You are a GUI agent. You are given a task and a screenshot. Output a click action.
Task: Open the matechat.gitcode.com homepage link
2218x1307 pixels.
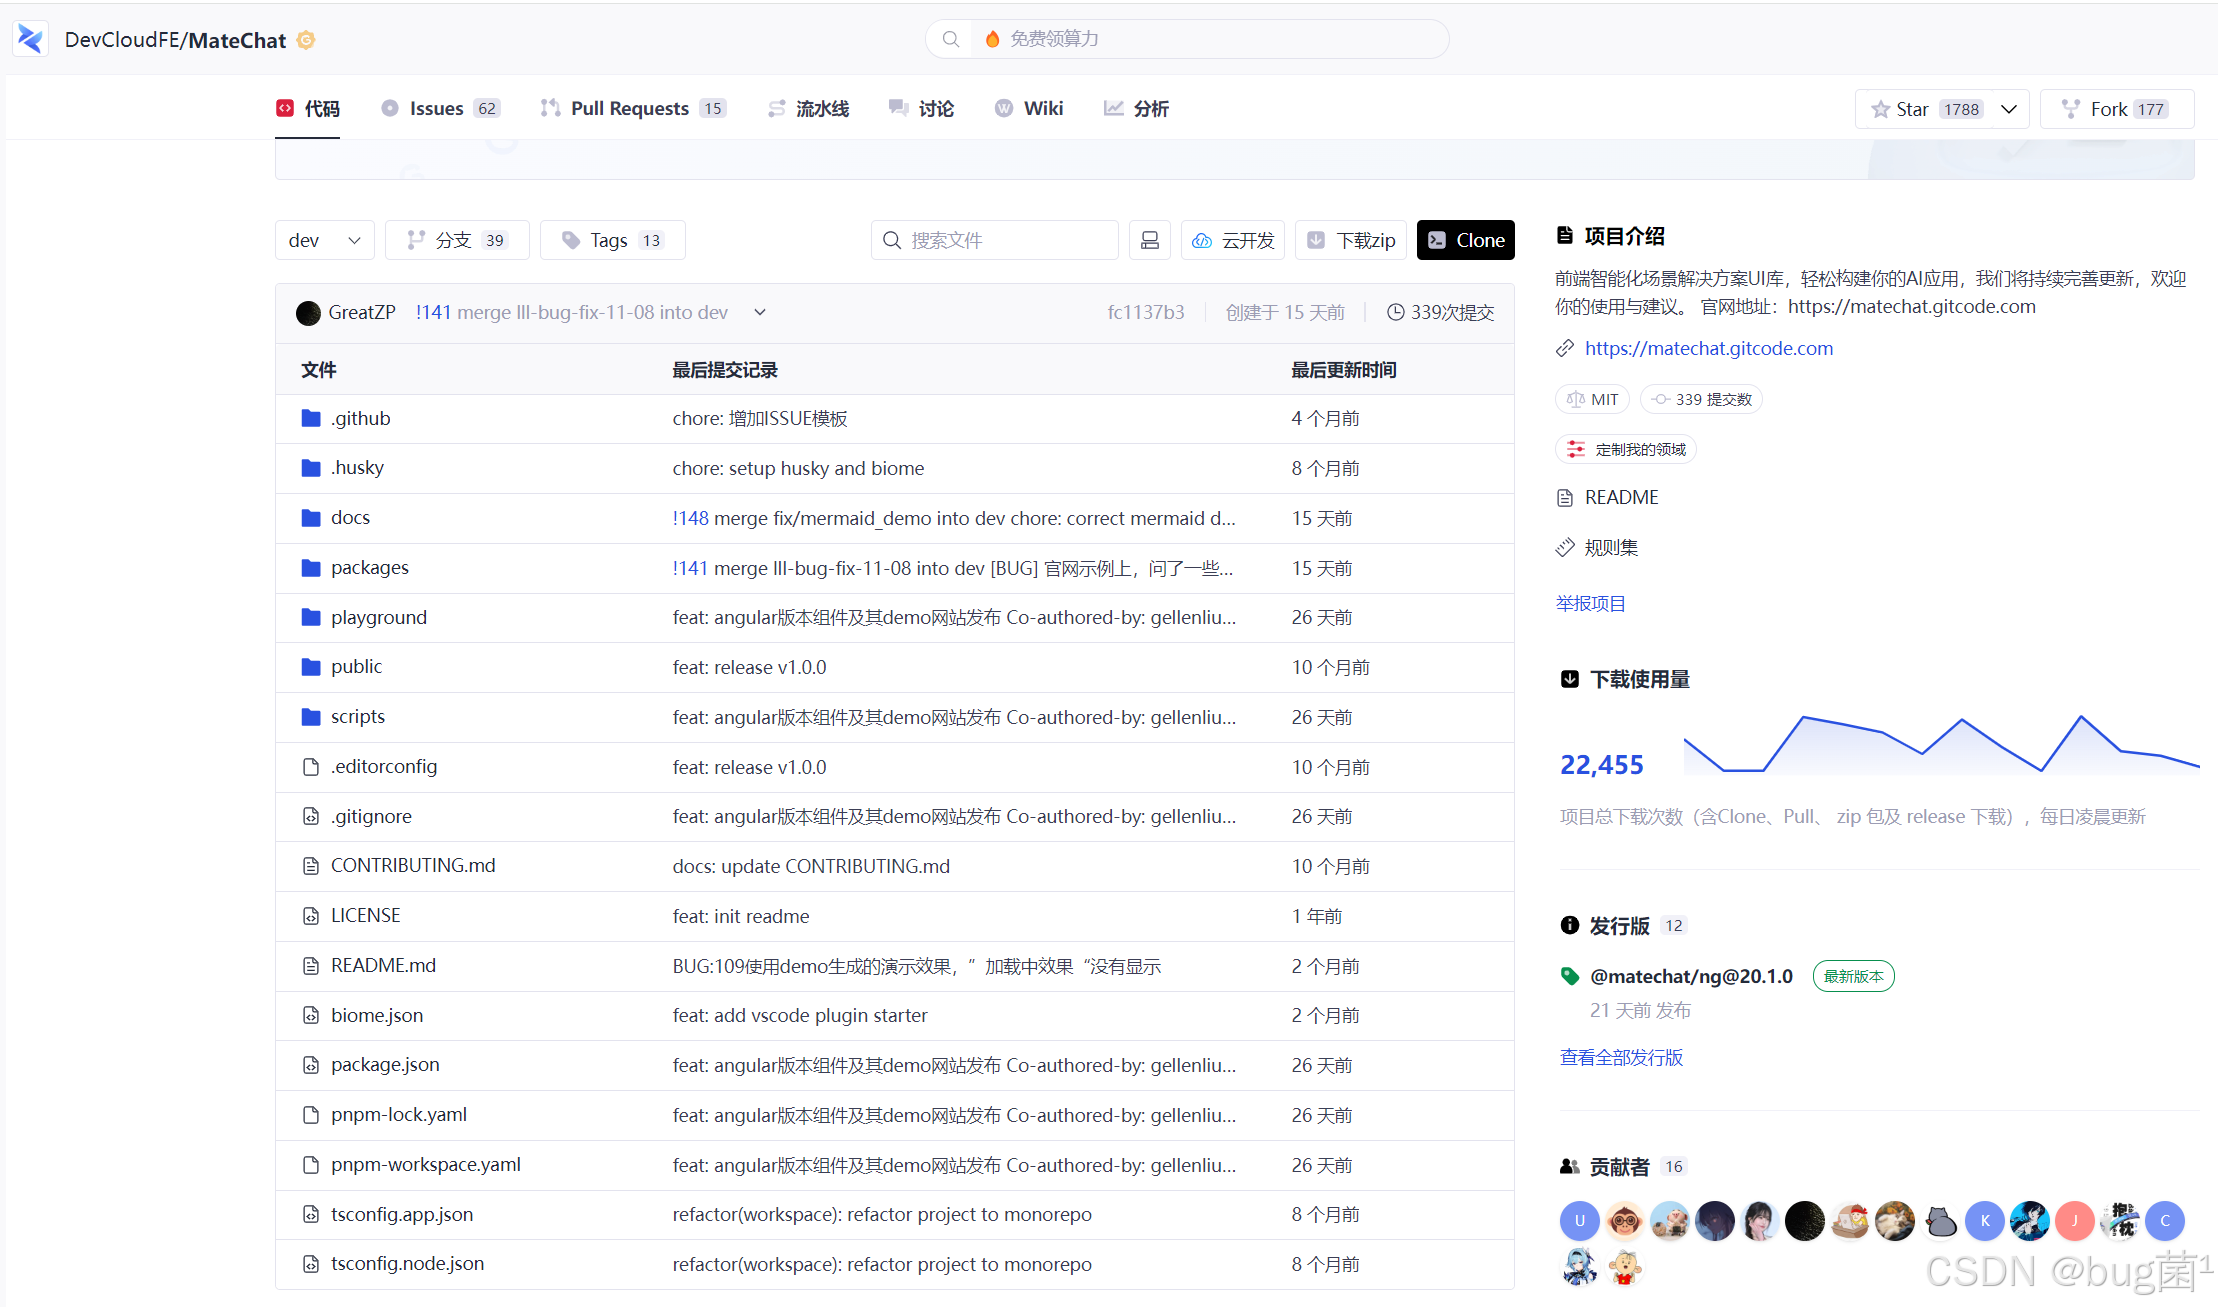(x=1708, y=348)
